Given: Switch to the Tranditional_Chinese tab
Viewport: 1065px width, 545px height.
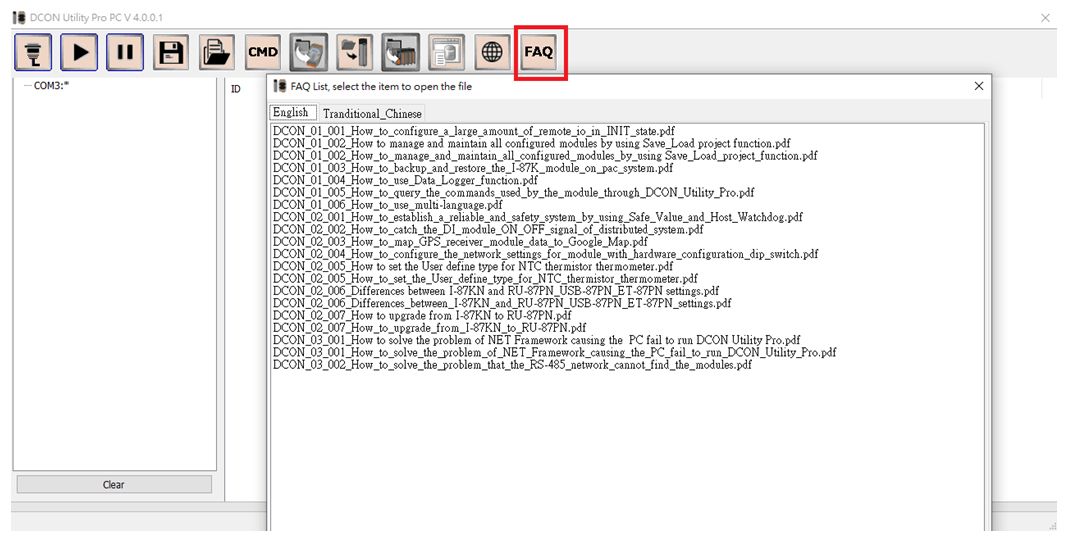Looking at the screenshot, I should click(372, 113).
